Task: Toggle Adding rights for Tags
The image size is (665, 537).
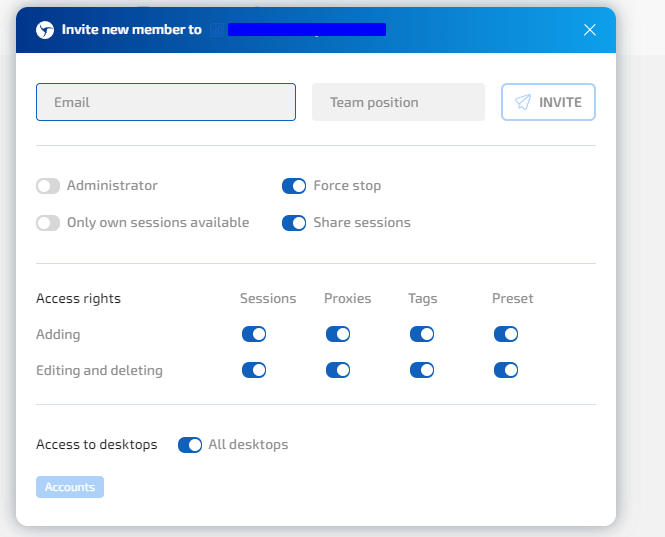Action: 422,334
